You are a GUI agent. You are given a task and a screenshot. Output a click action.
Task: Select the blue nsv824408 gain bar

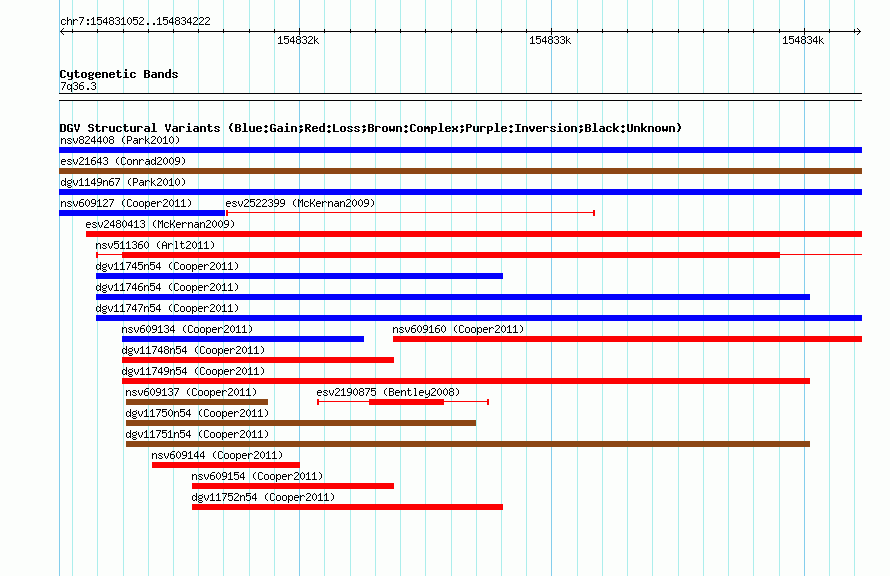pos(460,150)
